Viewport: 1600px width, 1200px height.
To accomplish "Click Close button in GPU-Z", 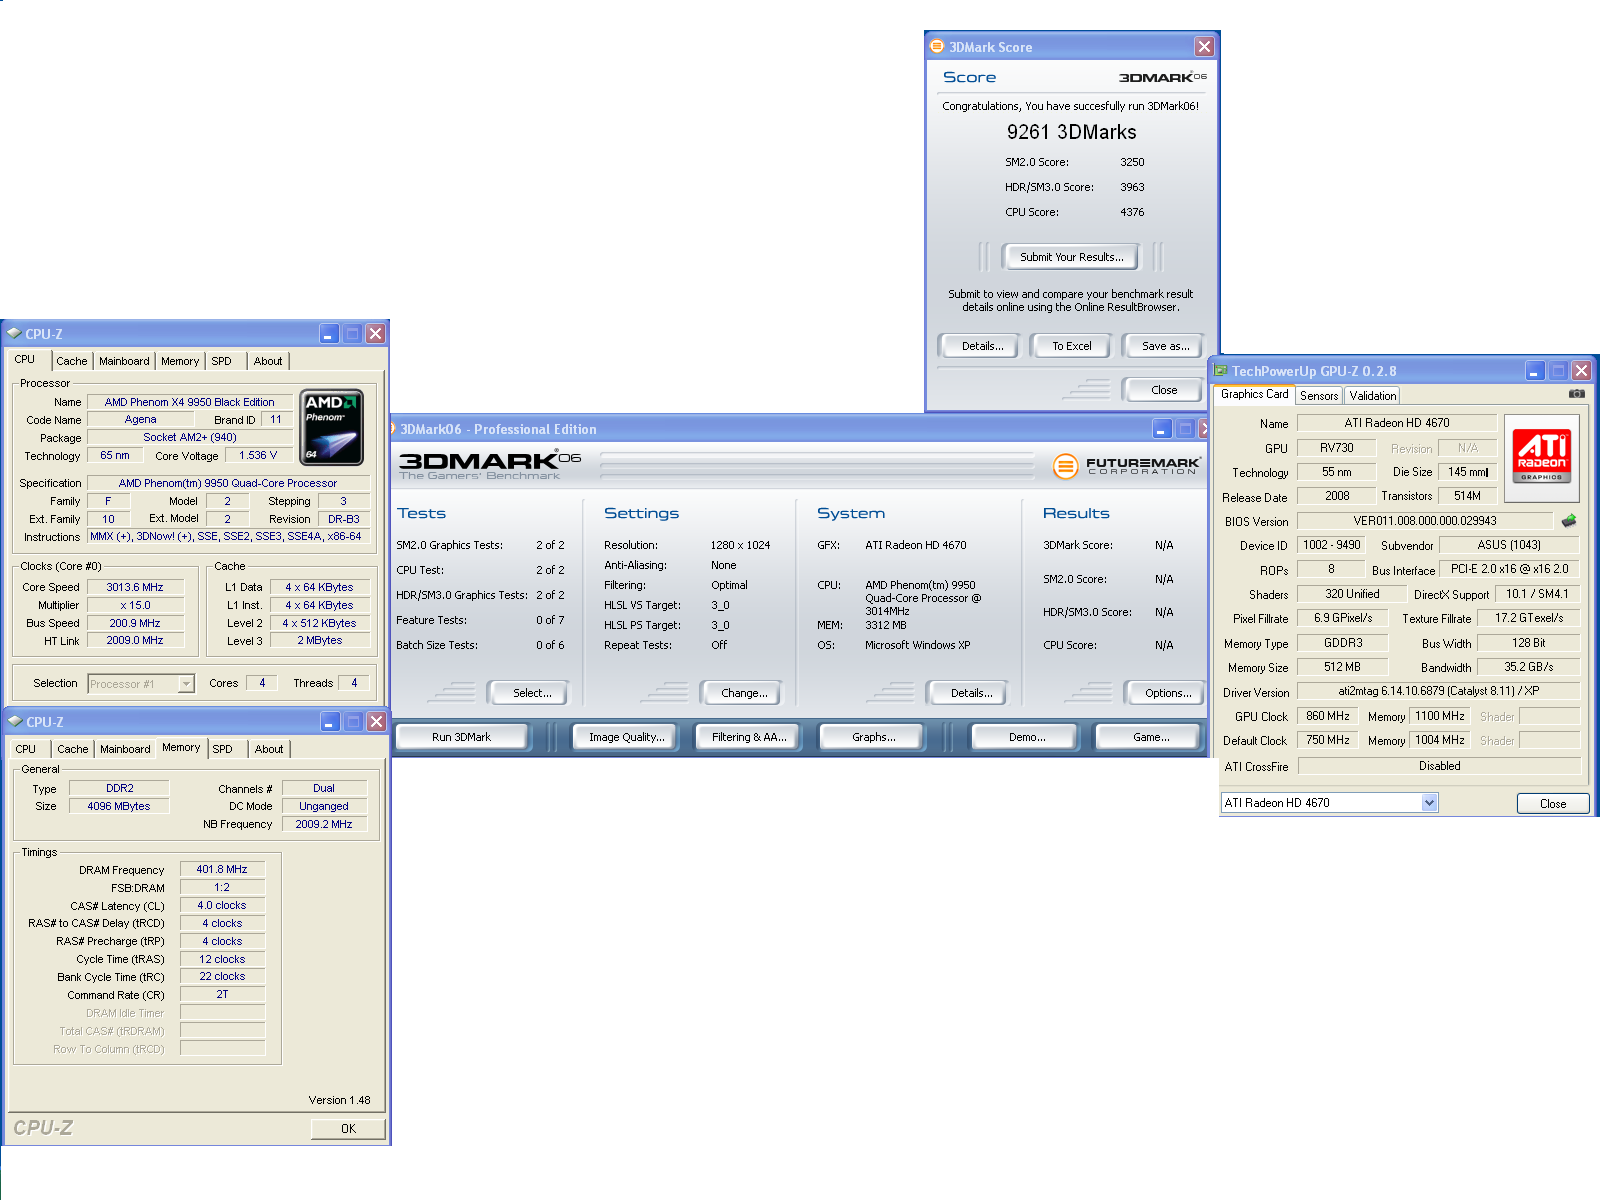I will click(1552, 803).
